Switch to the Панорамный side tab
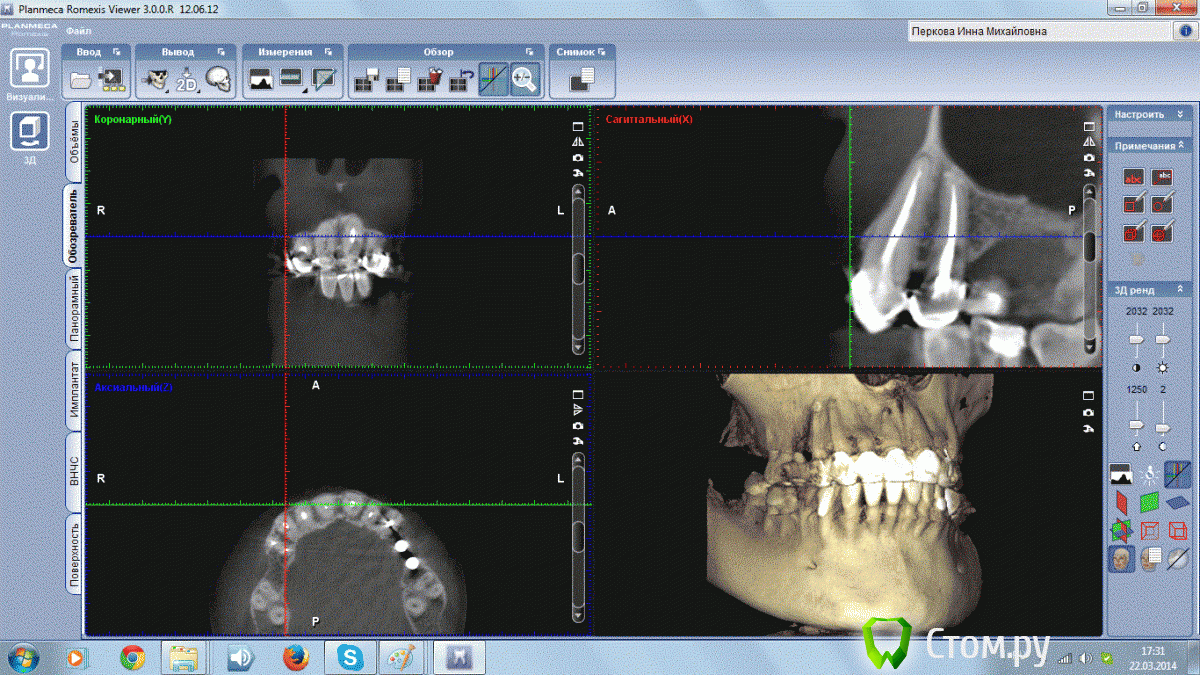The image size is (1200, 675). [x=74, y=309]
